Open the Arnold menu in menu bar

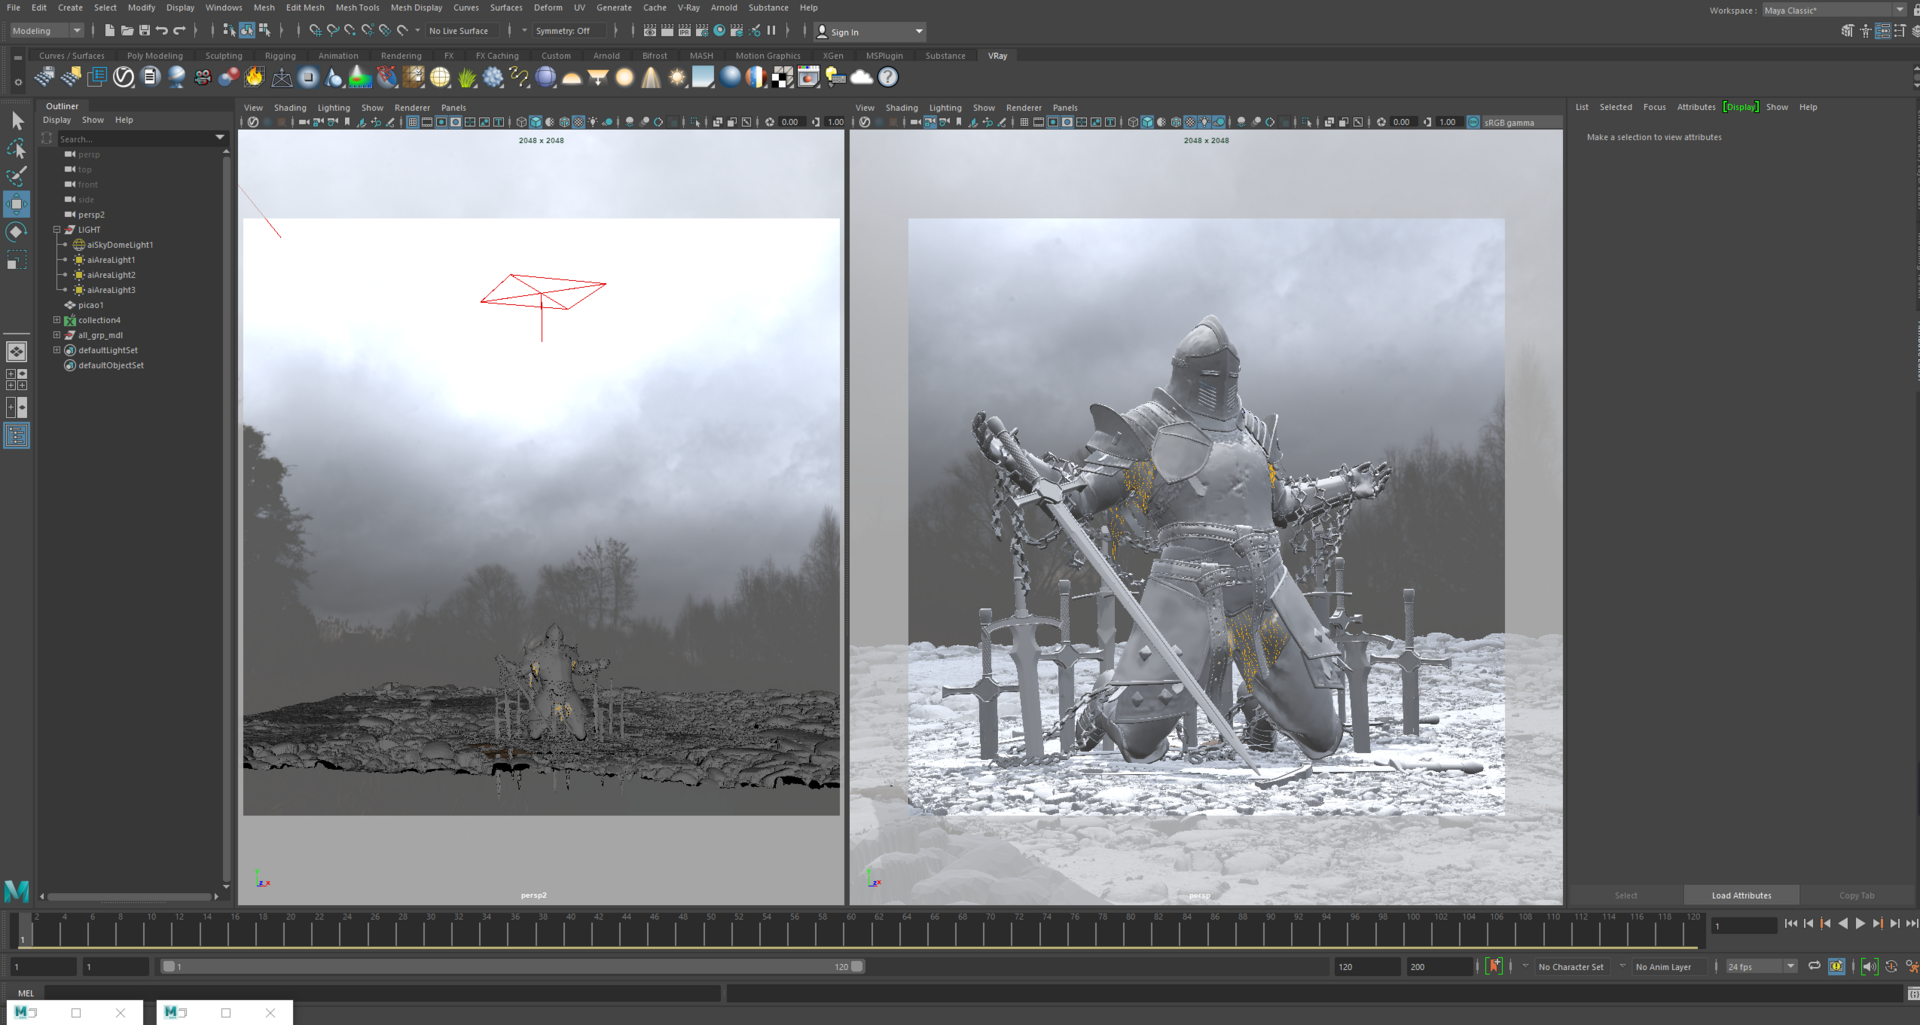pos(724,8)
